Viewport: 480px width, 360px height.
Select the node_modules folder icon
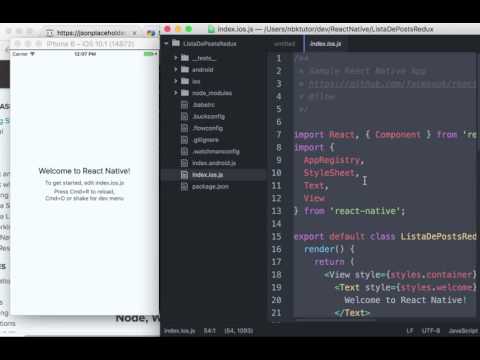(x=185, y=93)
